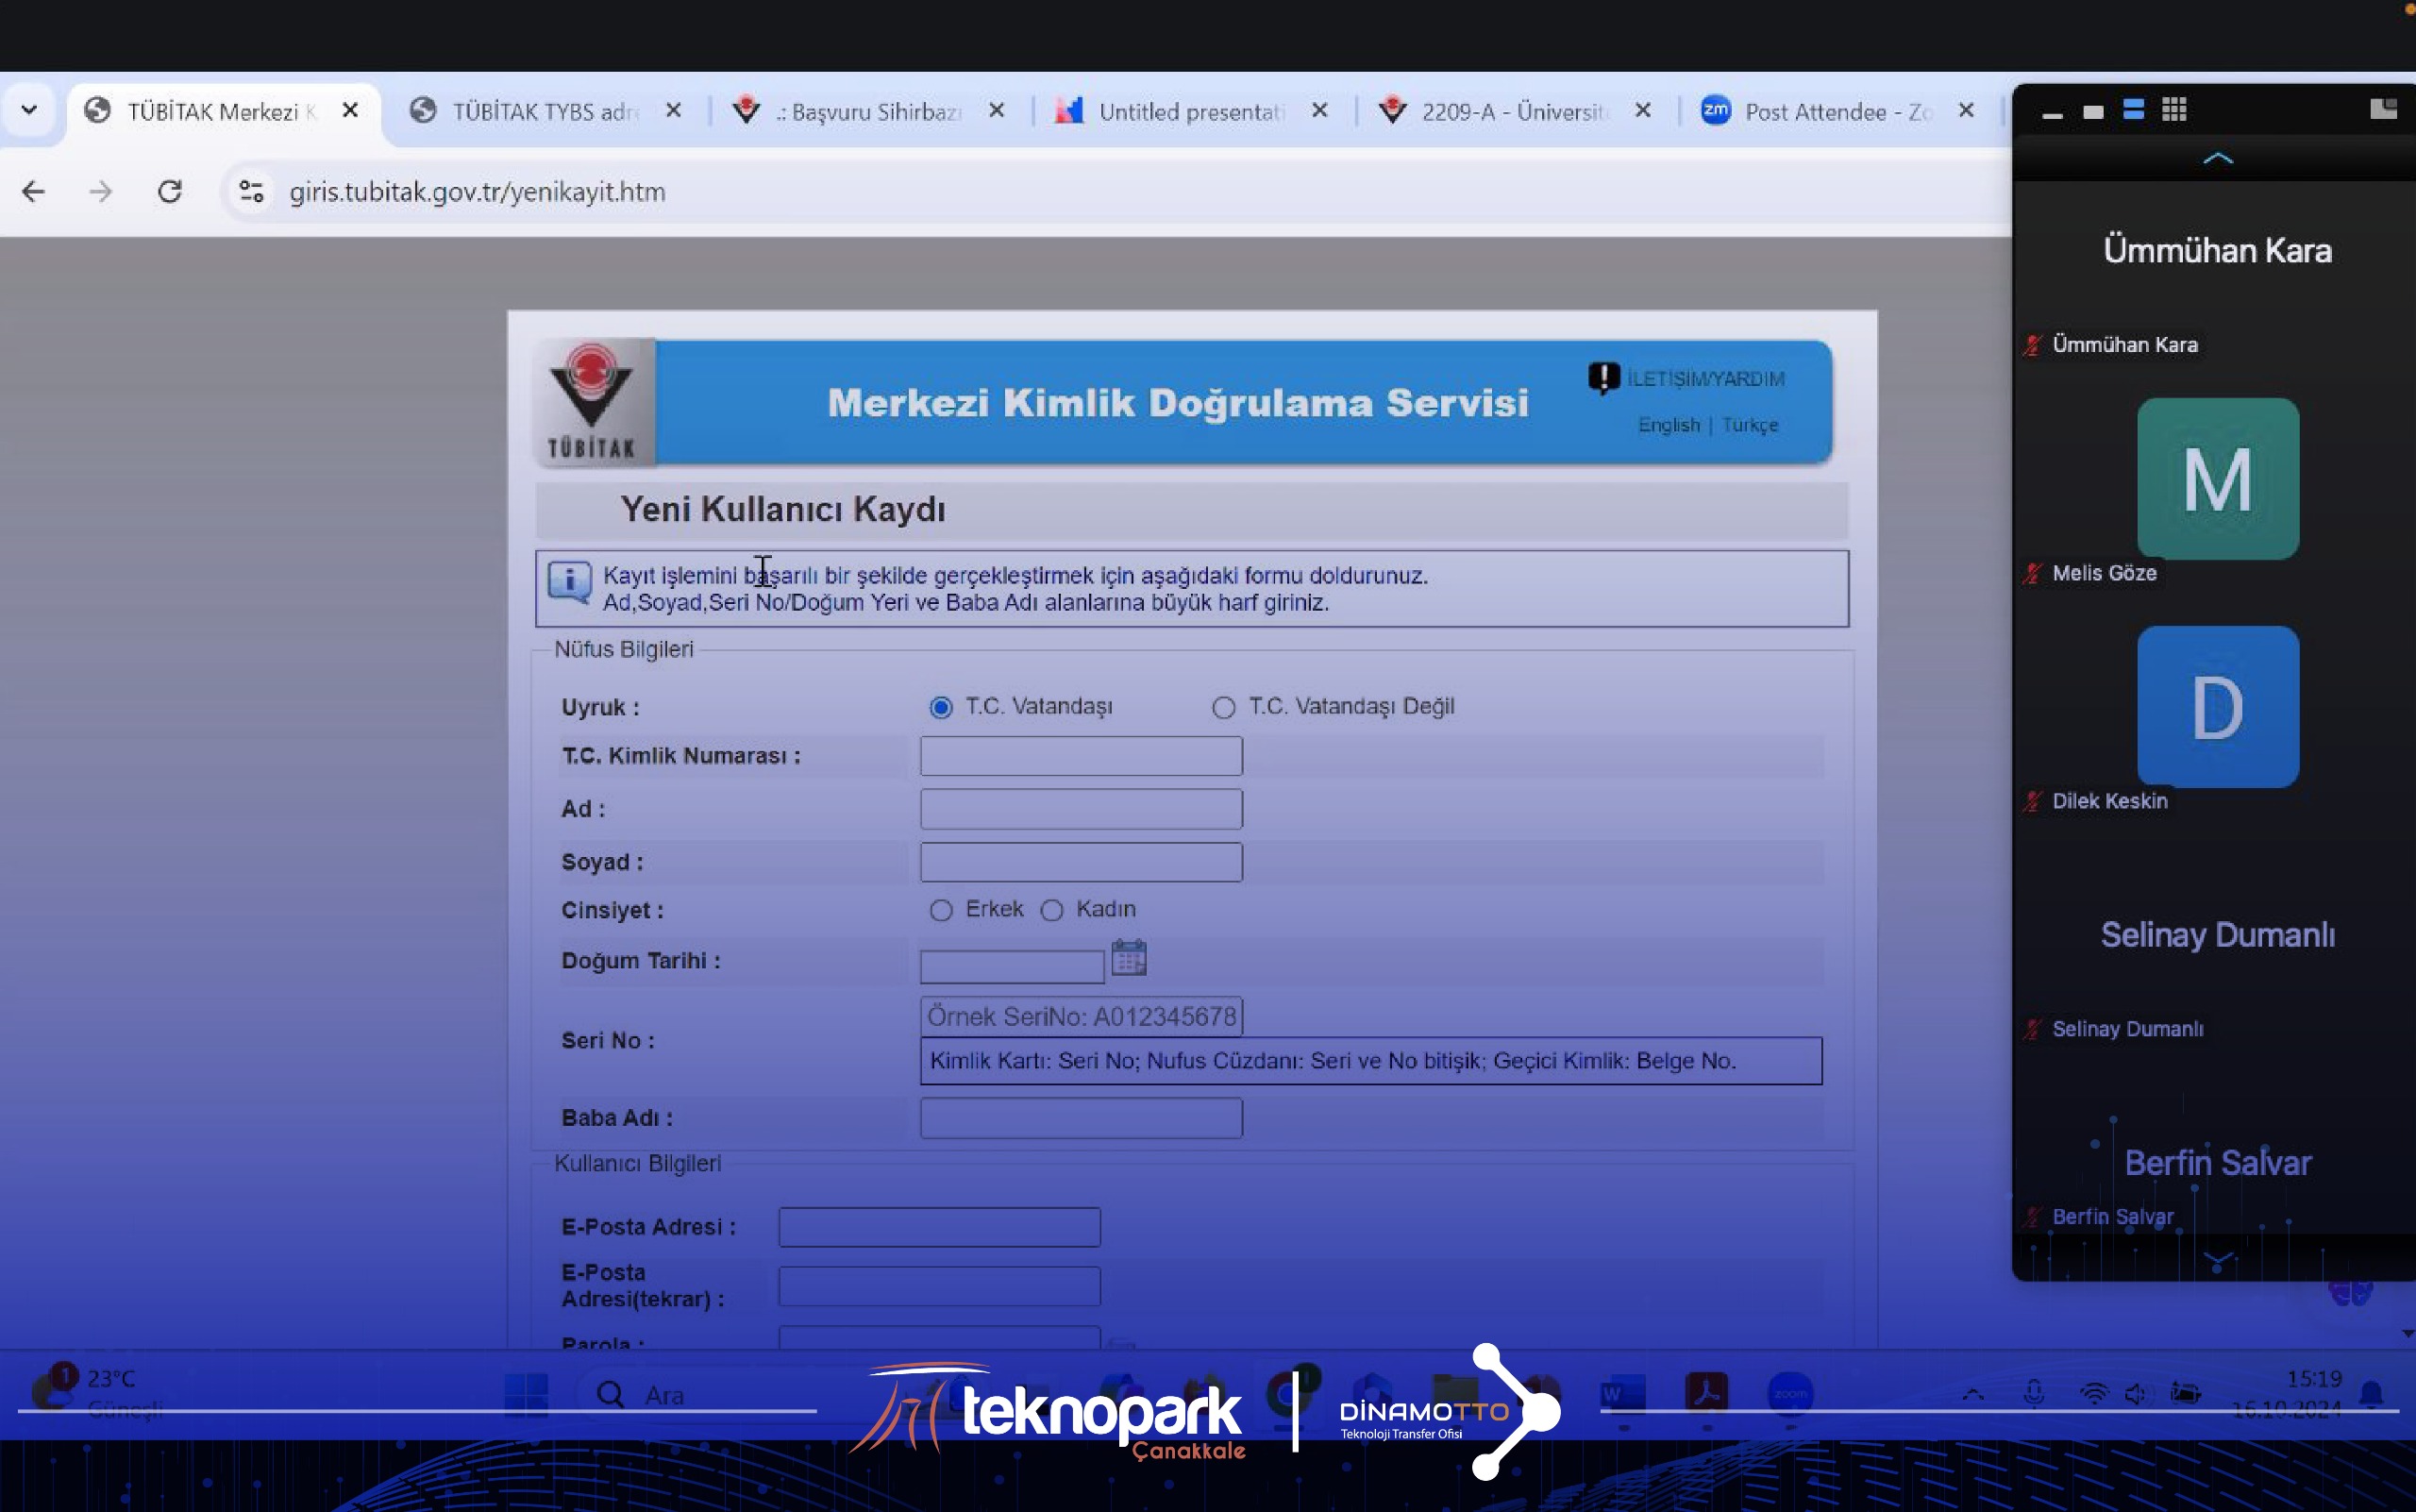Open the calendar picker beside Doğum Tarihi
The width and height of the screenshot is (2416, 1512).
coord(1129,958)
